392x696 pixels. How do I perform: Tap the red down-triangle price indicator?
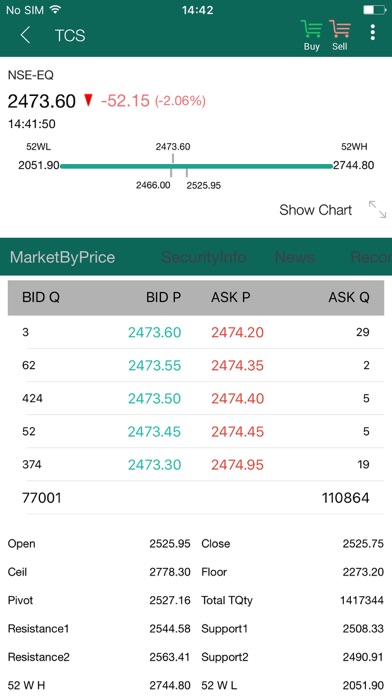point(88,101)
